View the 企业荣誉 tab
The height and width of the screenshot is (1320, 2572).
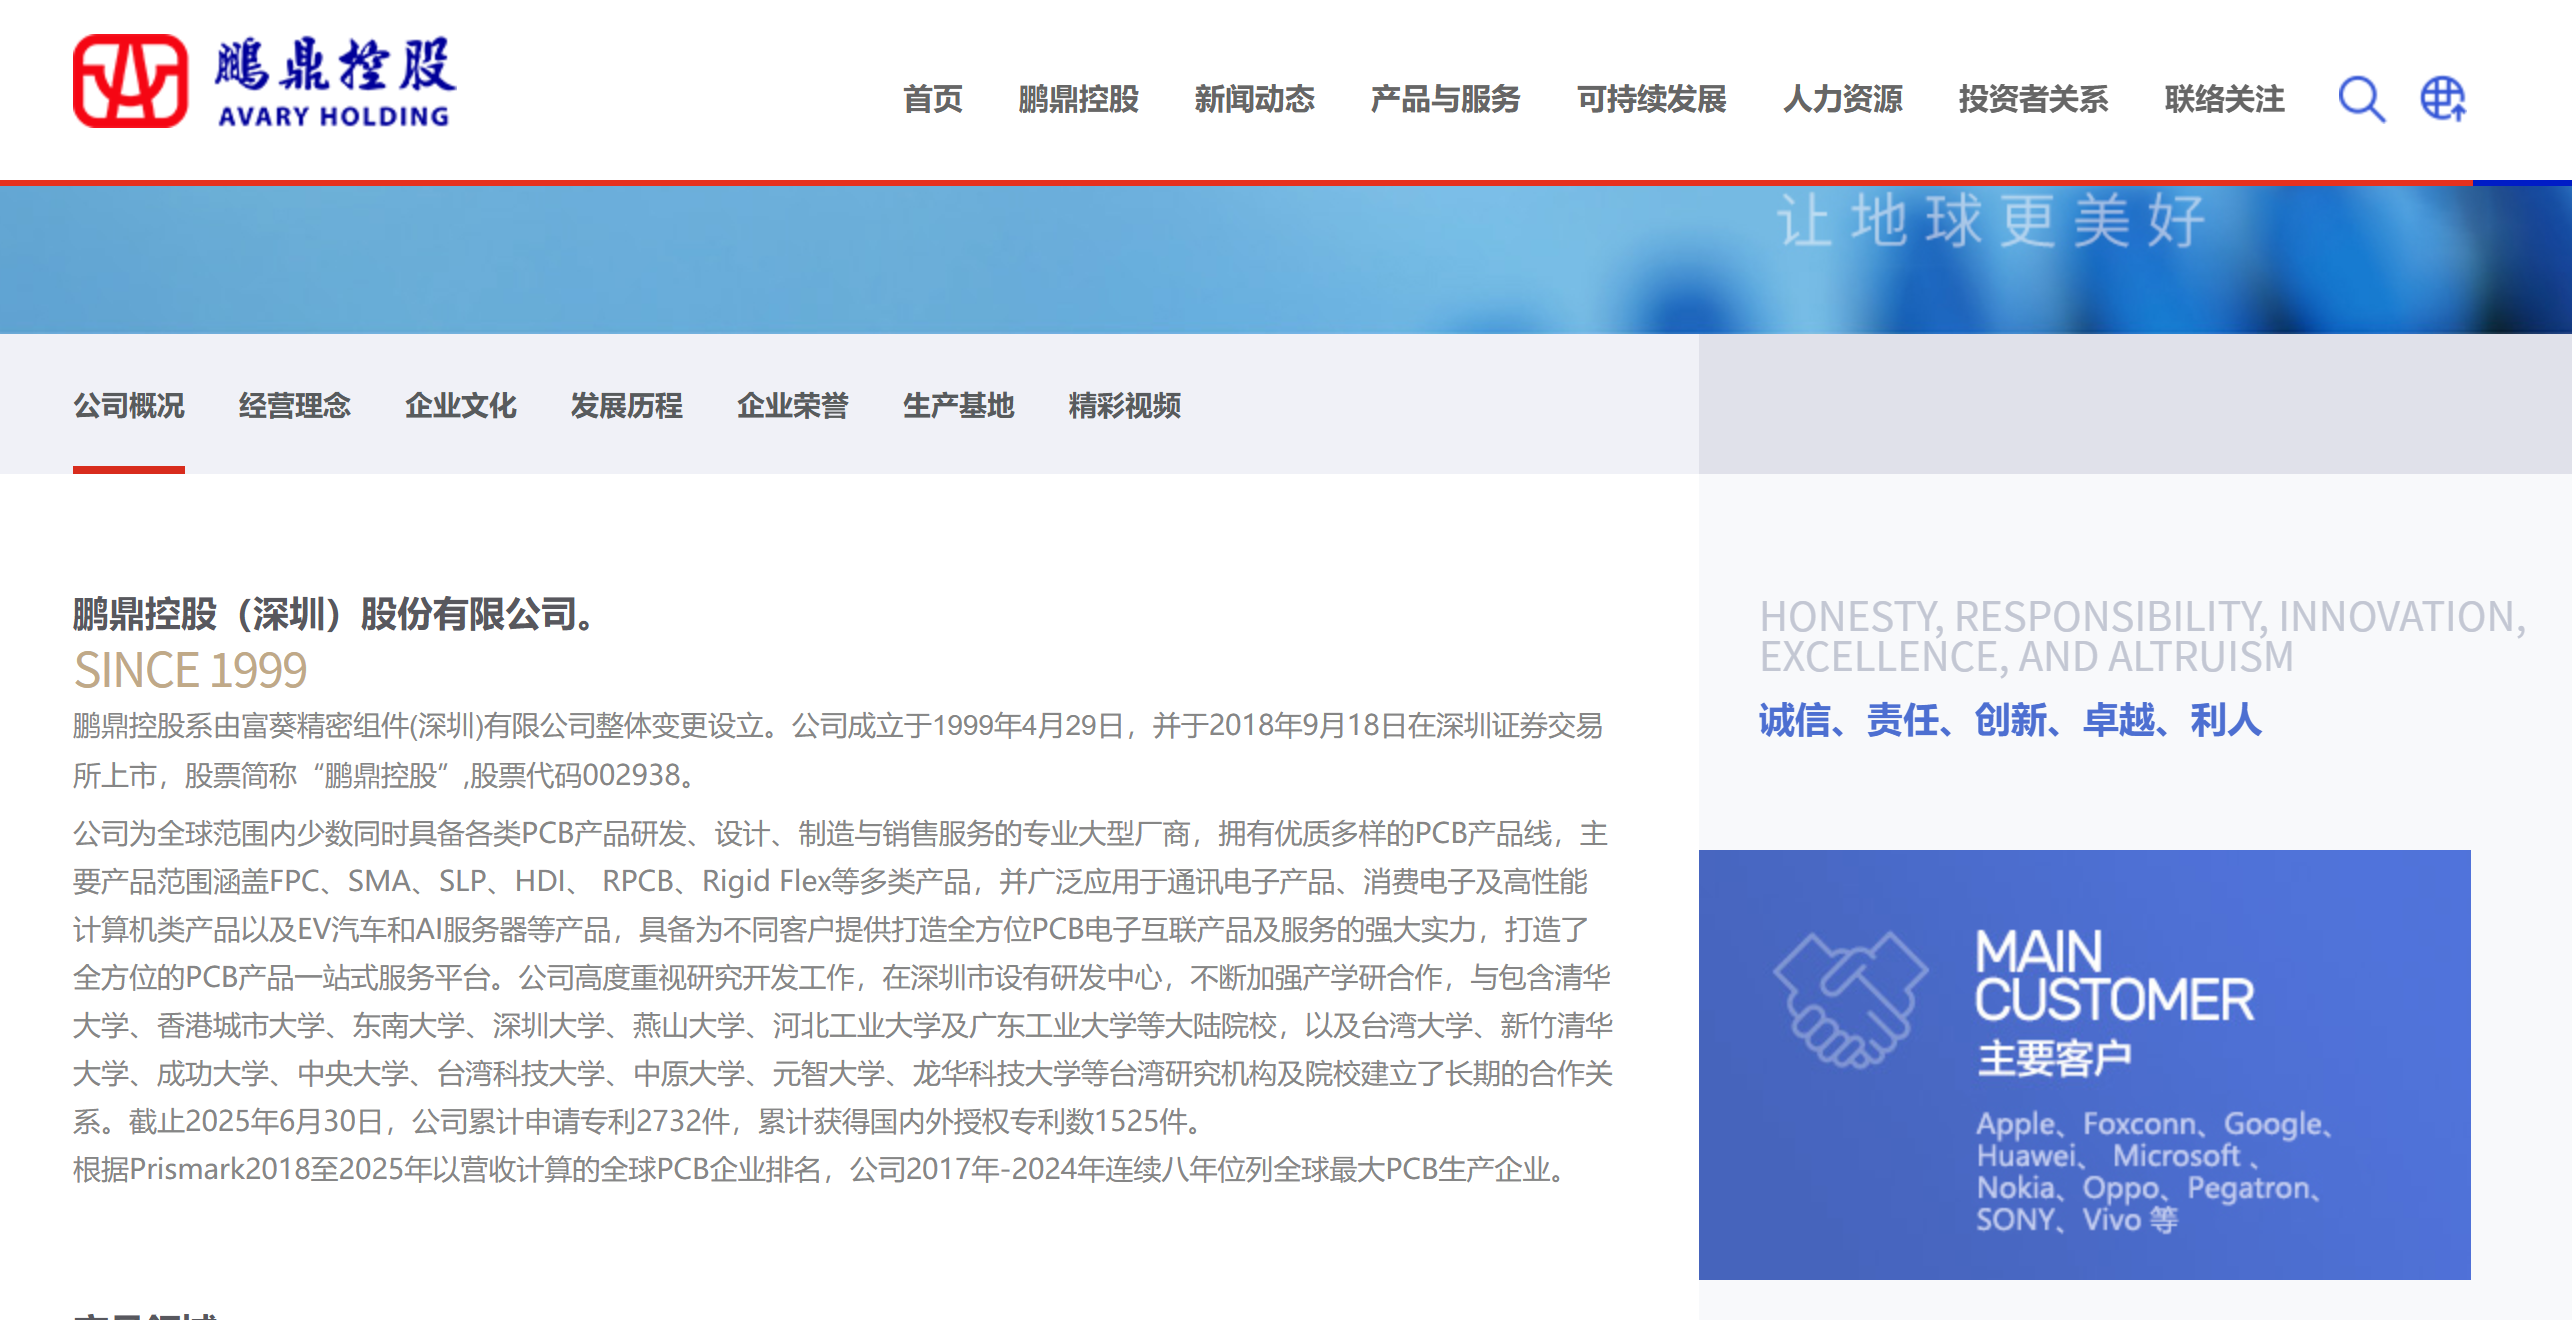click(x=793, y=405)
